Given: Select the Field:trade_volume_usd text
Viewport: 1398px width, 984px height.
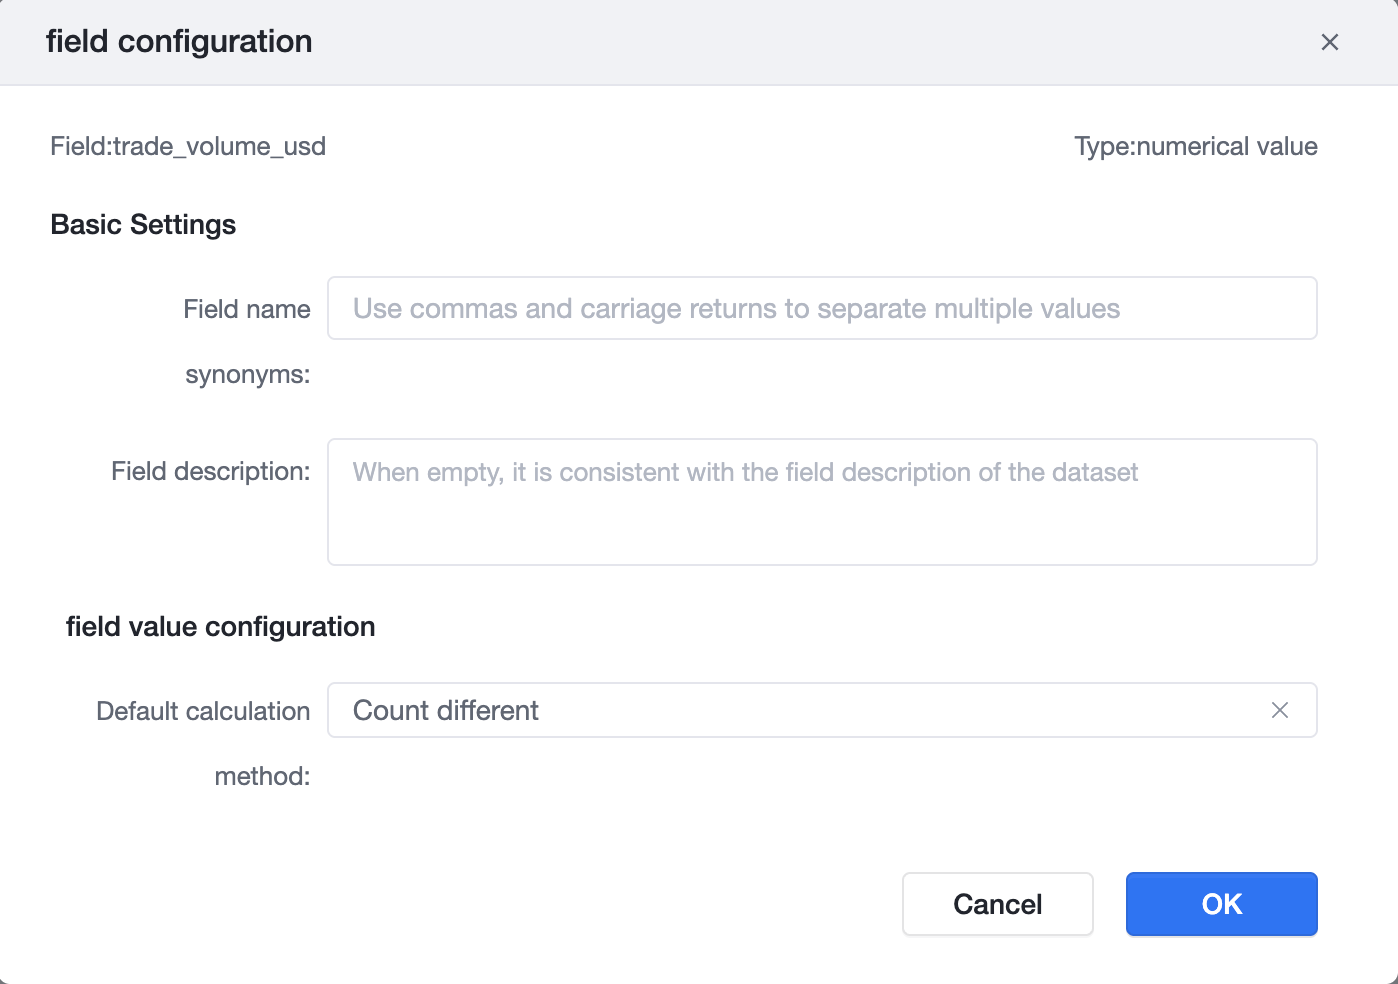Looking at the screenshot, I should coord(188,146).
